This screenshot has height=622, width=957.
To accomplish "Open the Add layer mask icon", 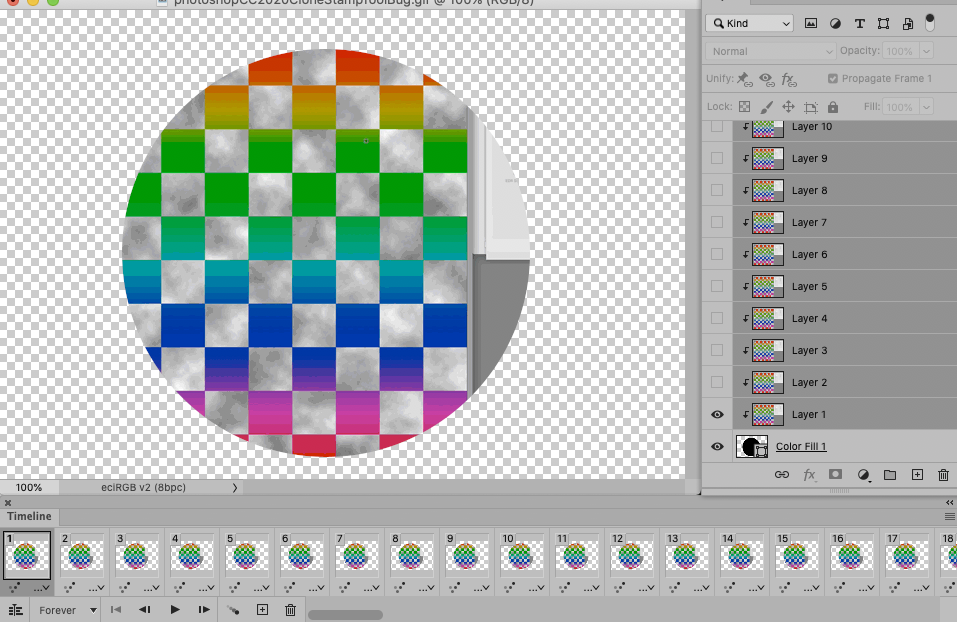I will coord(835,475).
